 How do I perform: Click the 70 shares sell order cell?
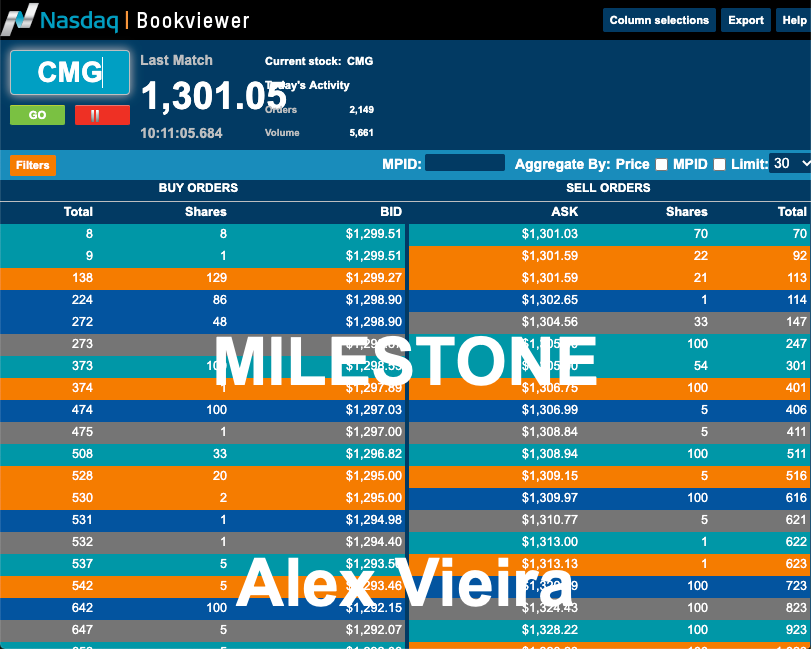click(701, 234)
